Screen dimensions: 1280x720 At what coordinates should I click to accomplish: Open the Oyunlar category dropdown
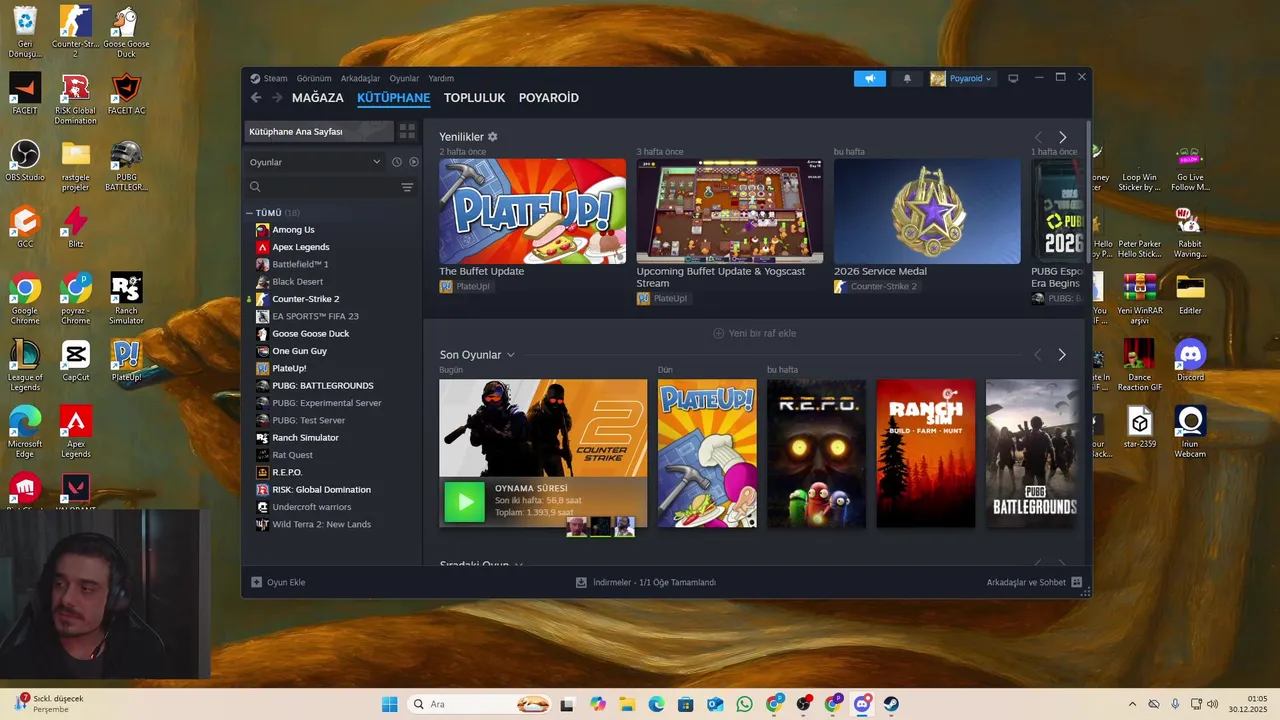click(315, 162)
